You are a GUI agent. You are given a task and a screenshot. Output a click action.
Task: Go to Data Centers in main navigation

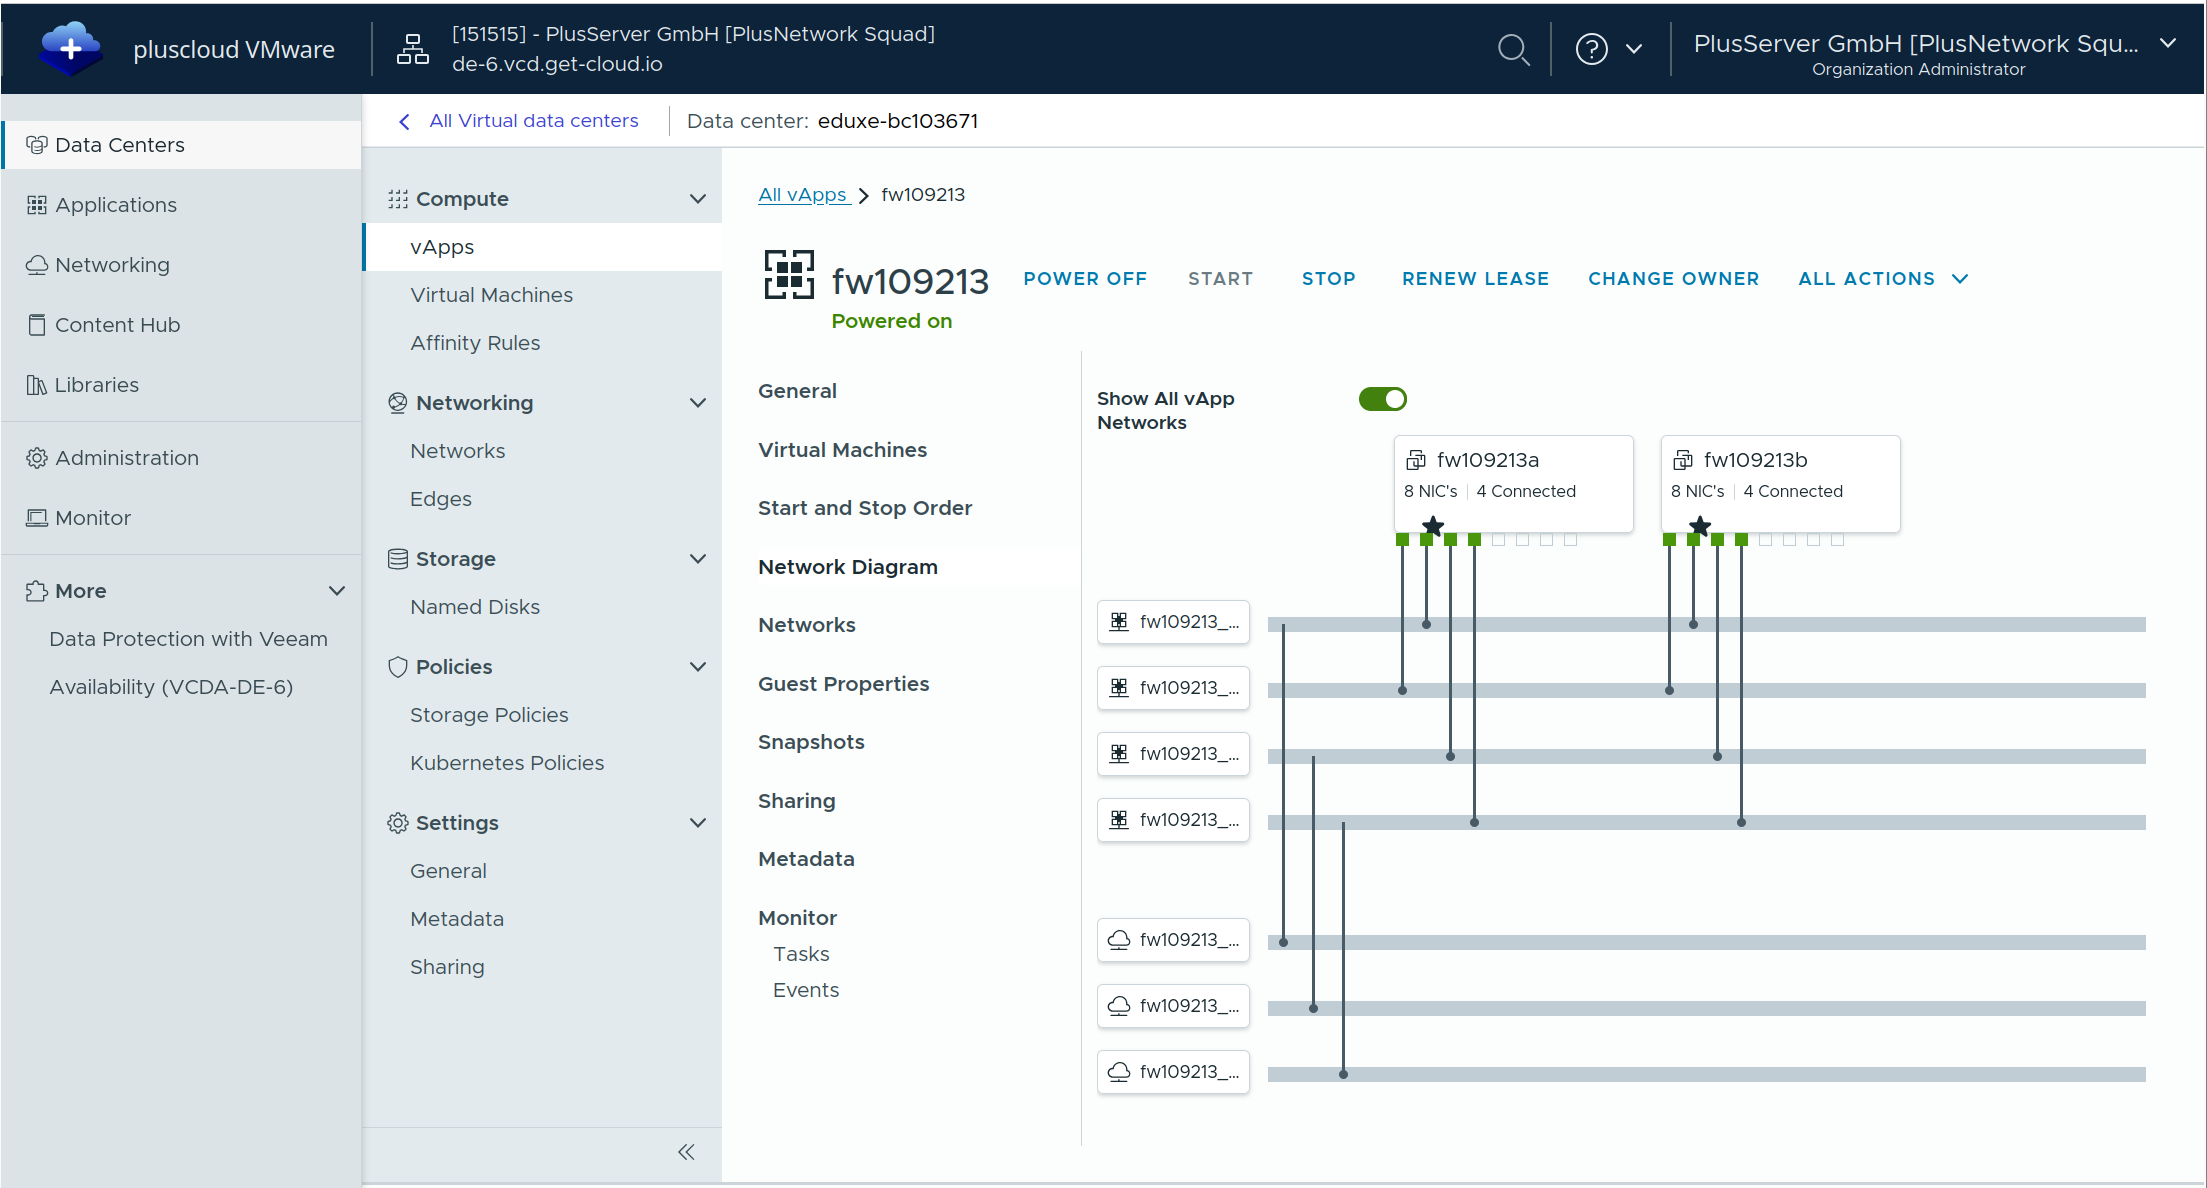pos(181,145)
